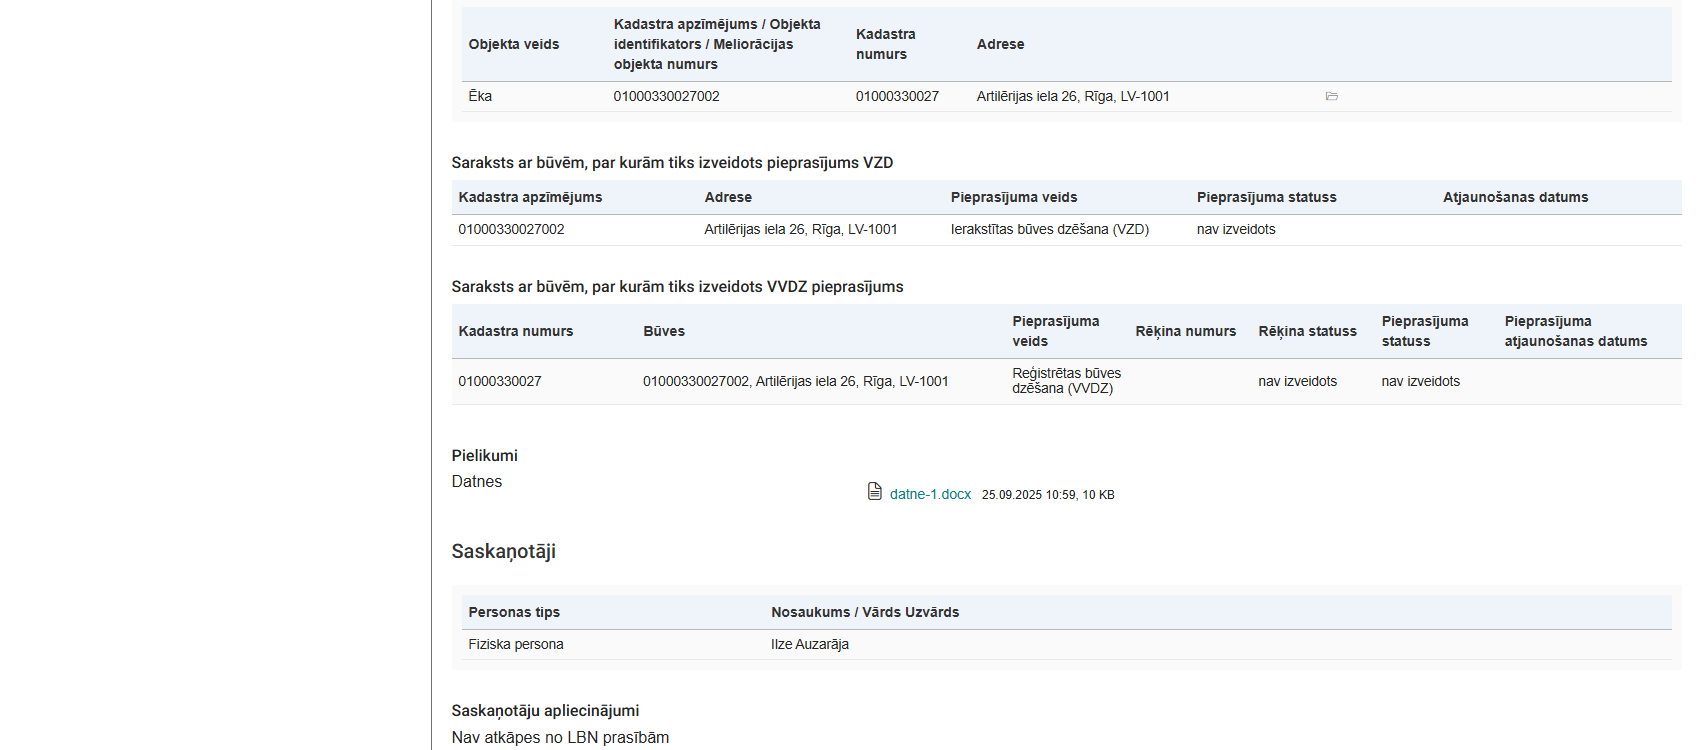Open the datne-1.docx attachment link
This screenshot has width=1701, height=750.
tap(930, 494)
